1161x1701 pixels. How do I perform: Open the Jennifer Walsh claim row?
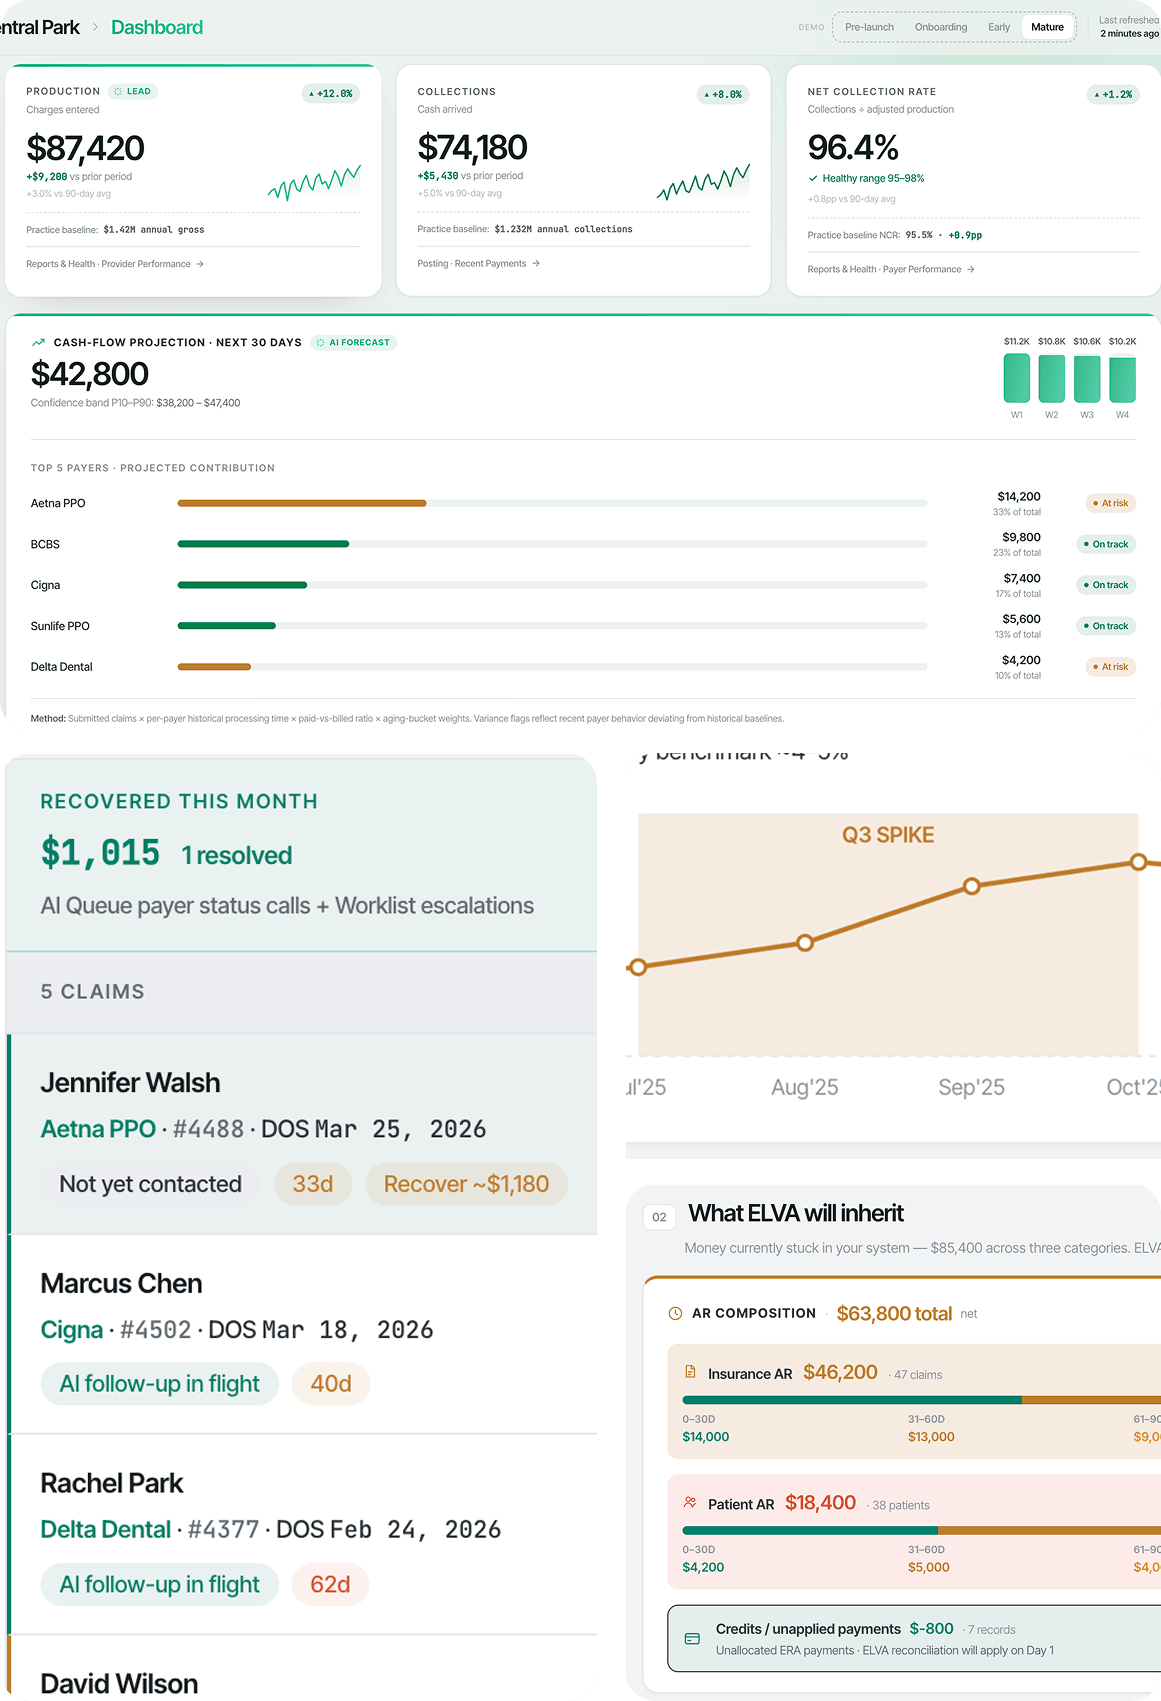302,1134
